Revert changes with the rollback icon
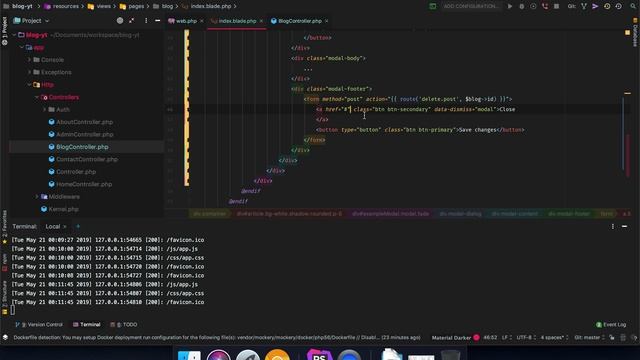The height and width of the screenshot is (360, 640). [x=619, y=6]
